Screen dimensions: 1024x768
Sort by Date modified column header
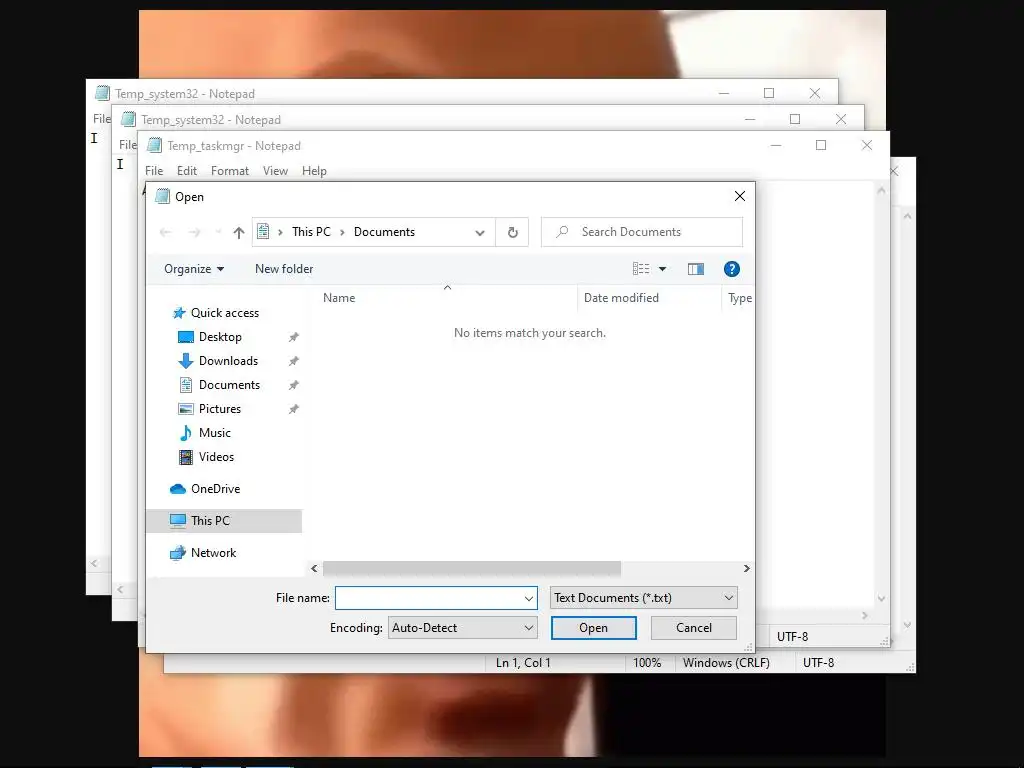point(649,298)
